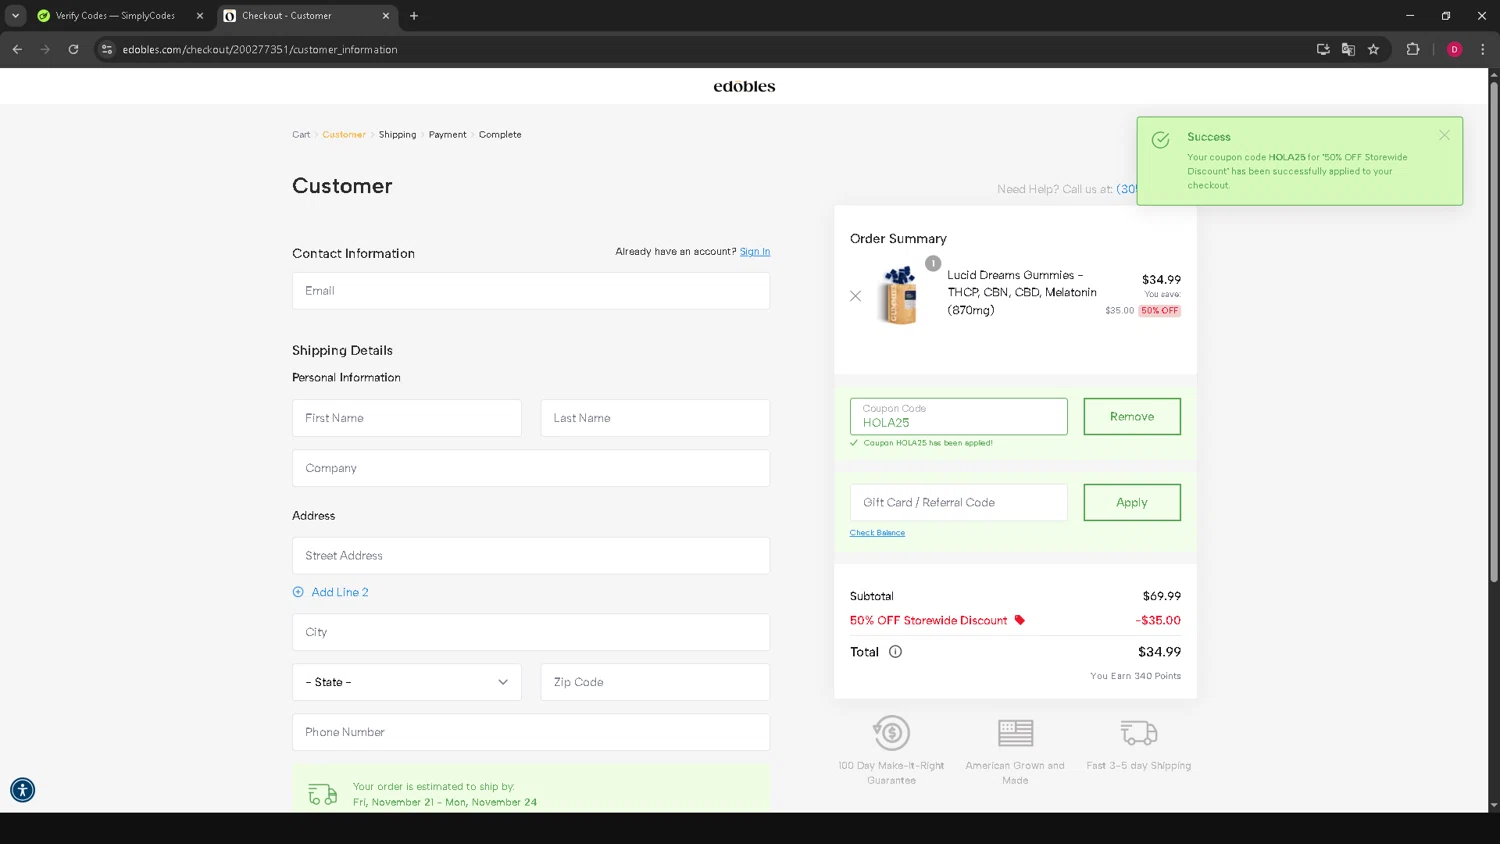The image size is (1500, 844).
Task: Go forward in browser history
Action: point(45,49)
